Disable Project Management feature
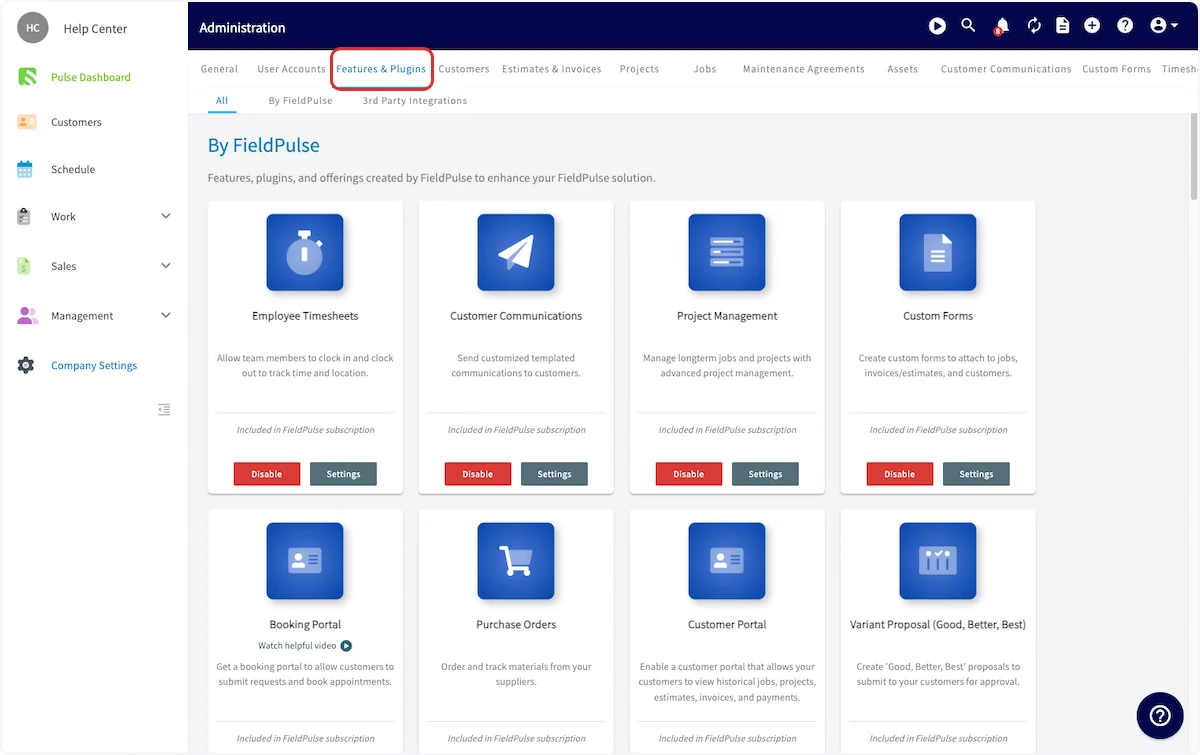The image size is (1200, 755). (x=689, y=474)
